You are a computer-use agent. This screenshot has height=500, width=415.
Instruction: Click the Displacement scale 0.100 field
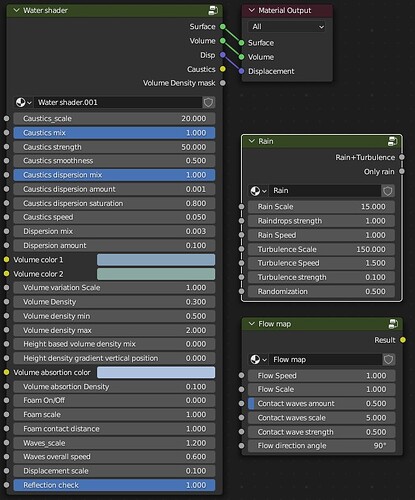(114, 471)
